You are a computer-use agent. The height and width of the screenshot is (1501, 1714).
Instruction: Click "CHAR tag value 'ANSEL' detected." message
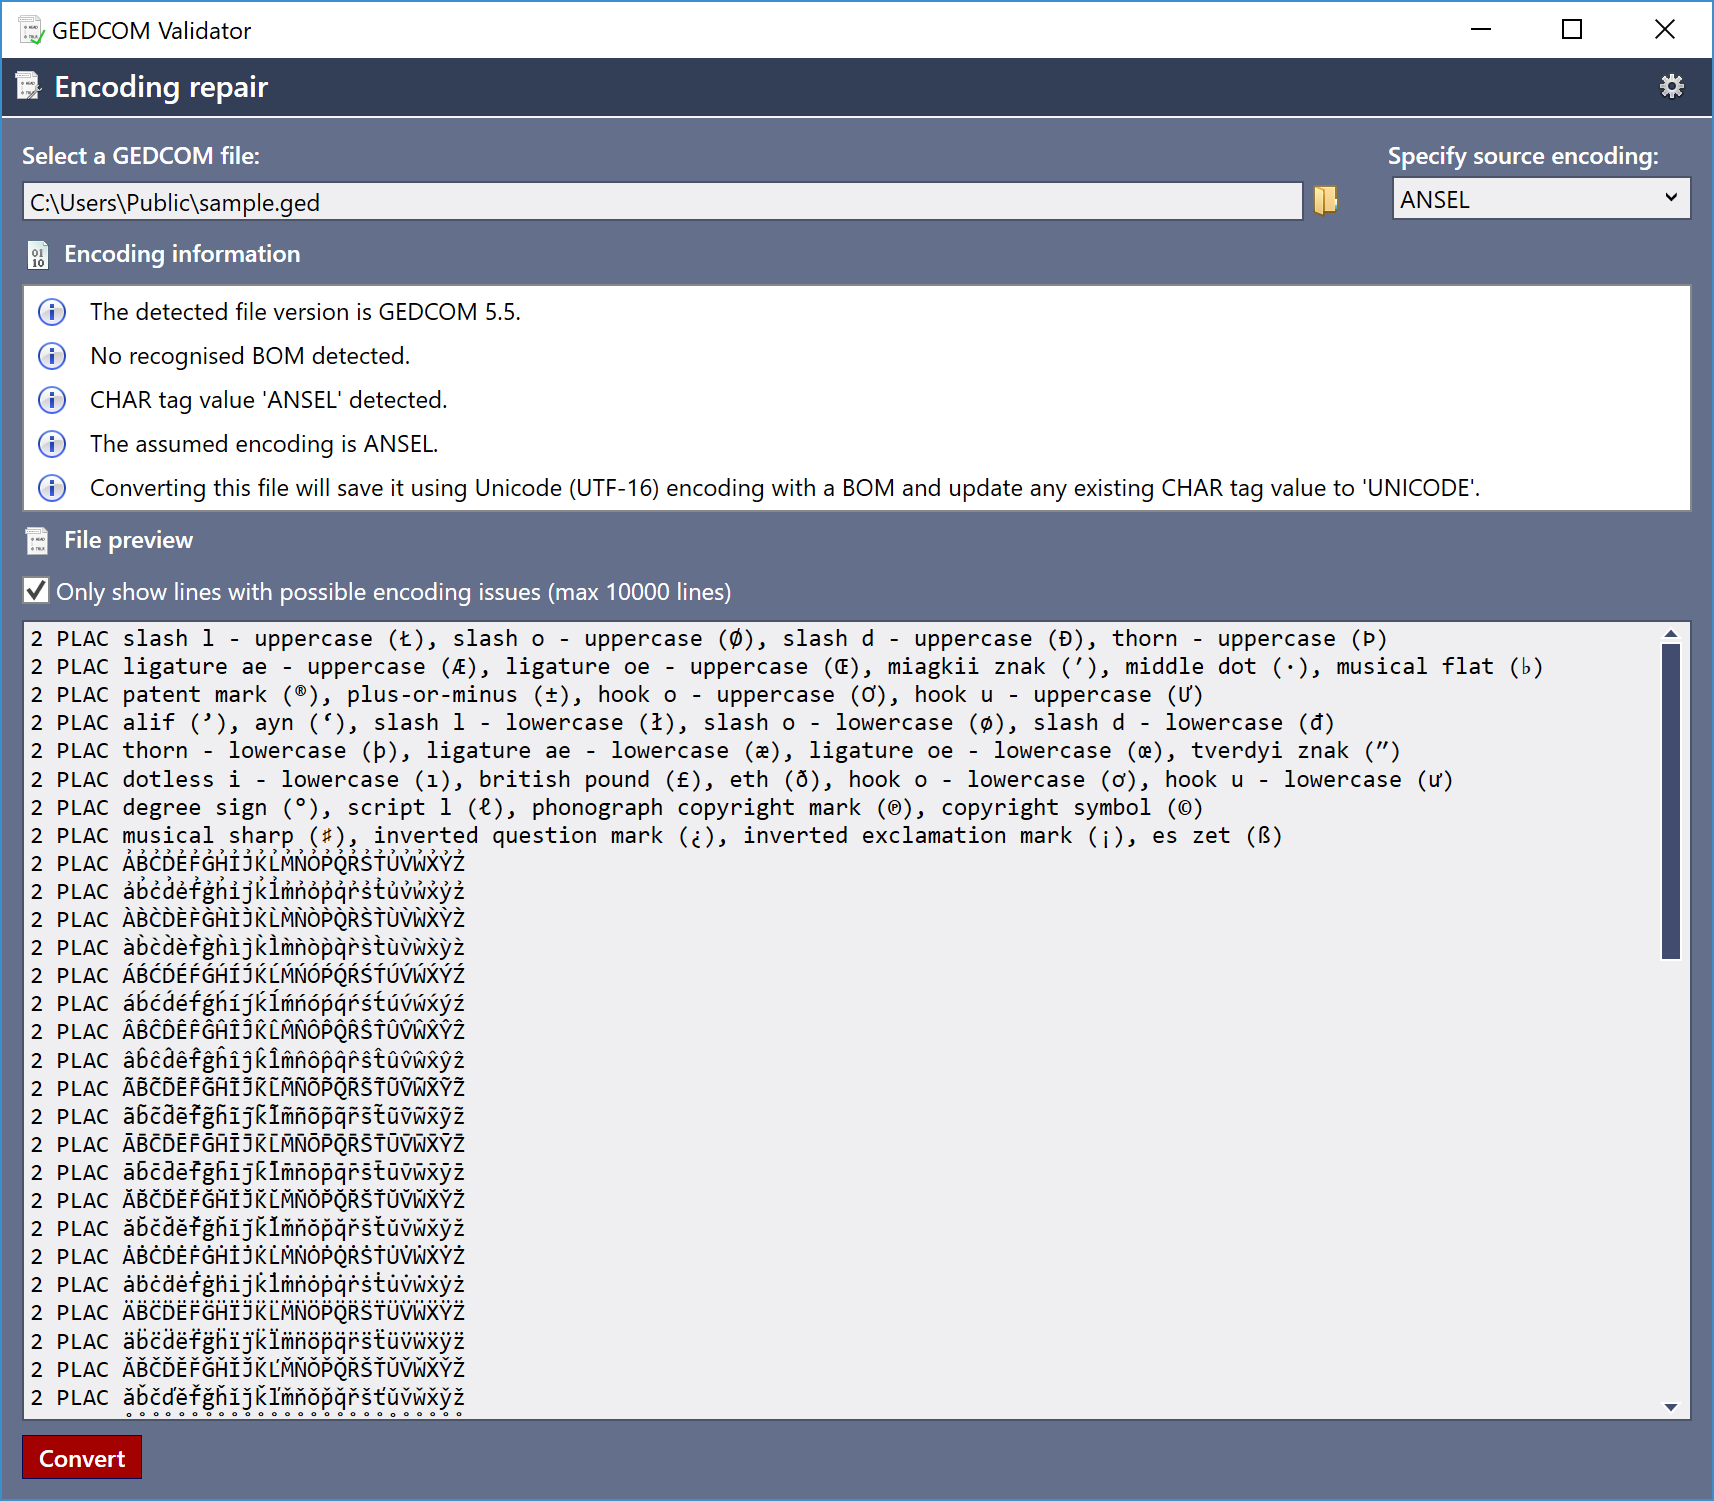point(268,400)
